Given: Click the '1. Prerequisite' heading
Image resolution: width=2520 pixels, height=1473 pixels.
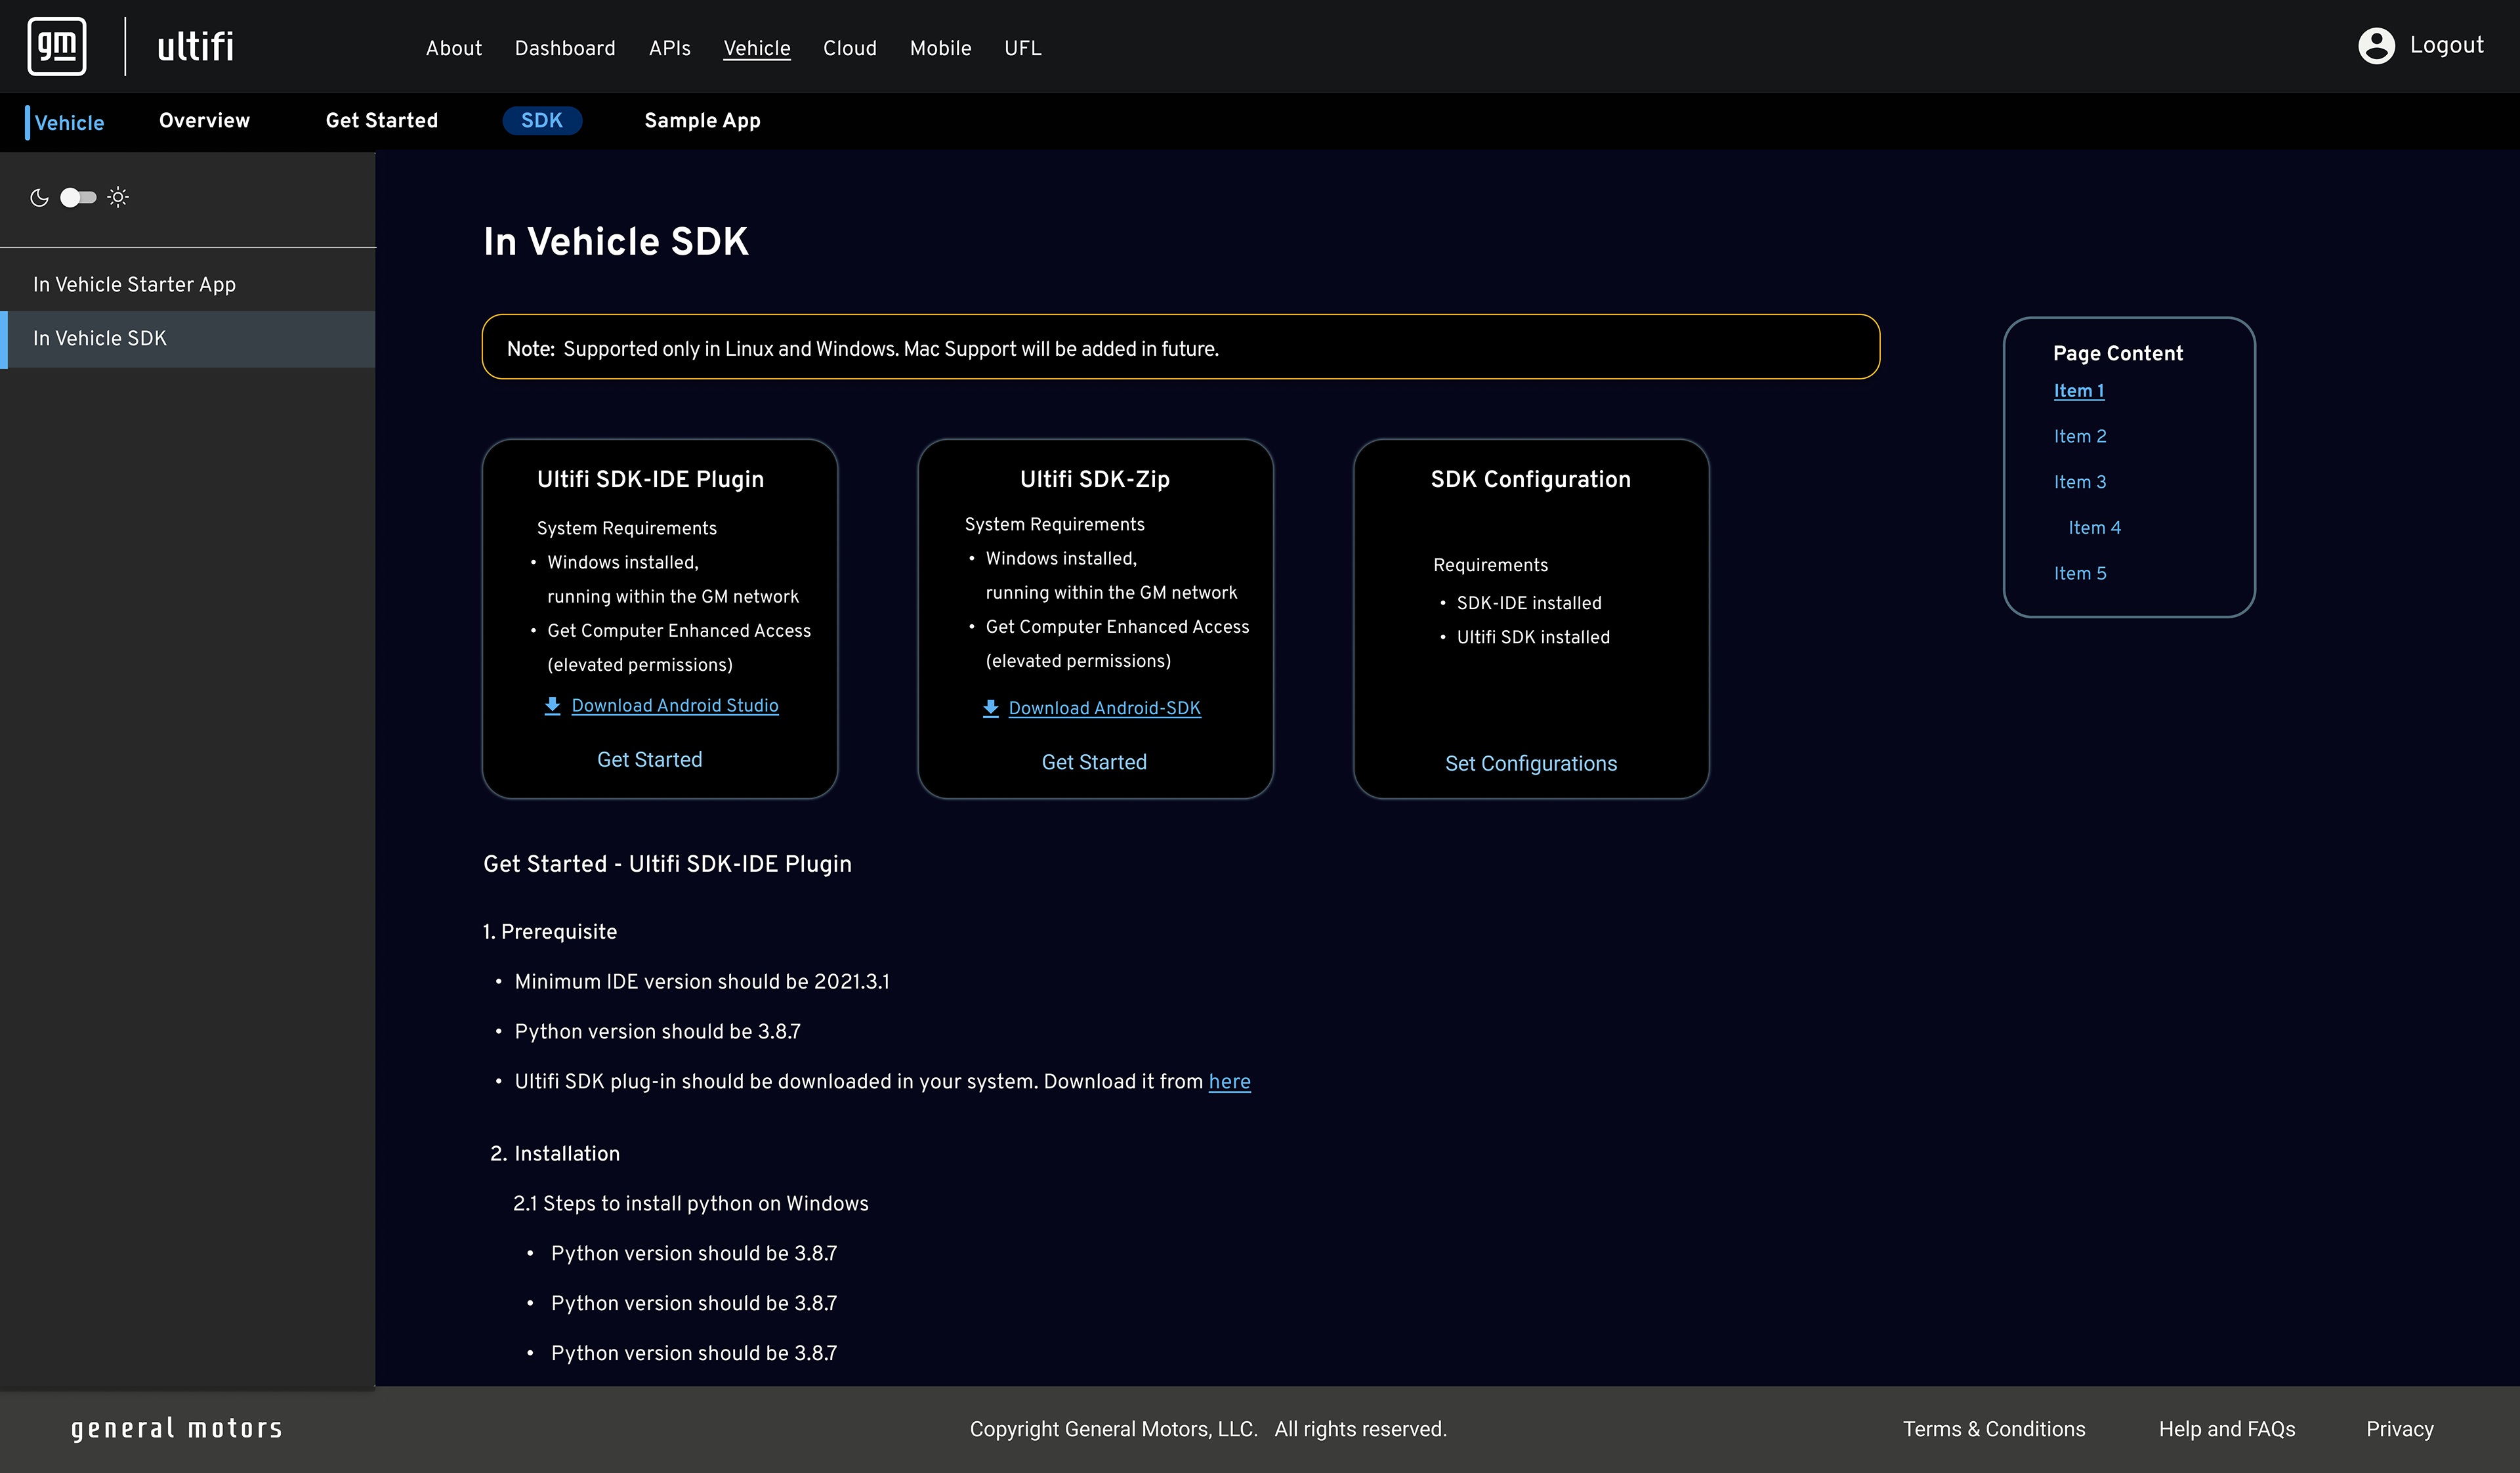Looking at the screenshot, I should (x=550, y=932).
